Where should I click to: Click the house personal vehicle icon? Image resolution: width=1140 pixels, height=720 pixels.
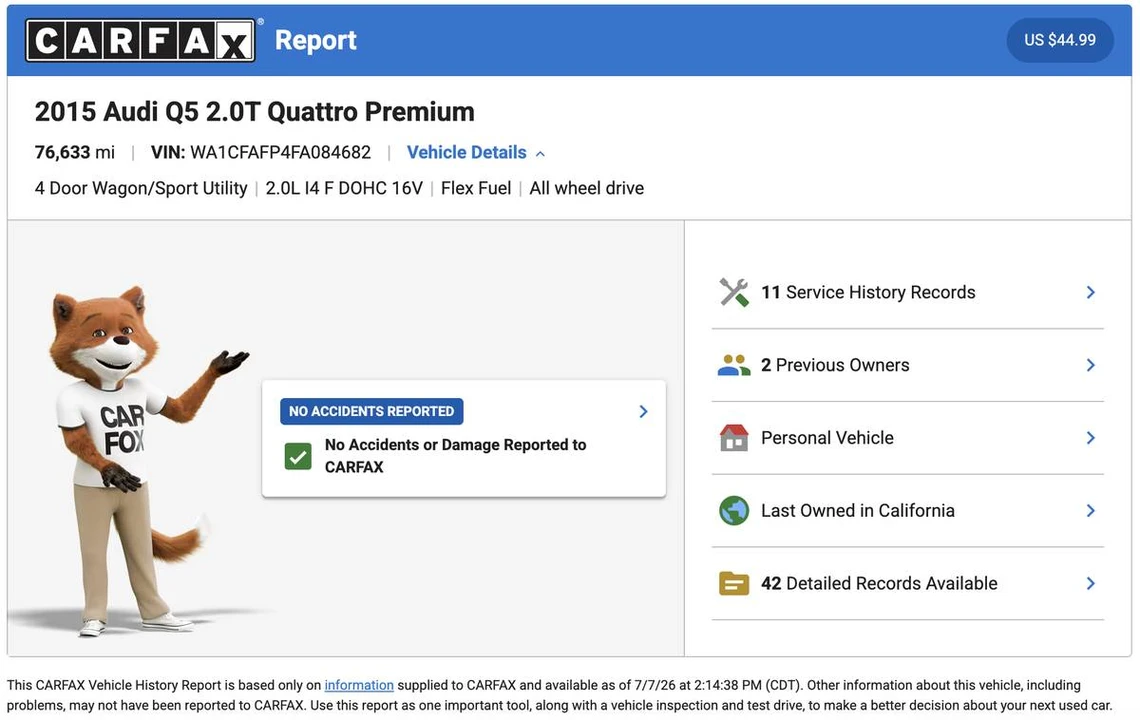(734, 438)
